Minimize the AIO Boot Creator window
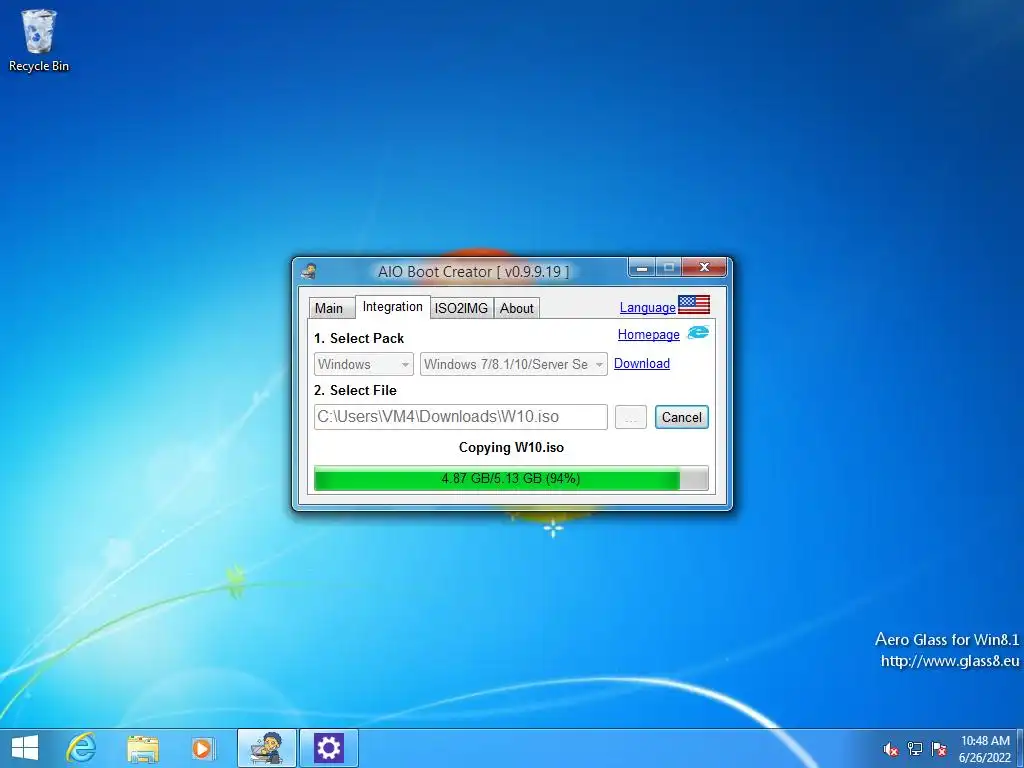This screenshot has width=1024, height=768. 642,267
